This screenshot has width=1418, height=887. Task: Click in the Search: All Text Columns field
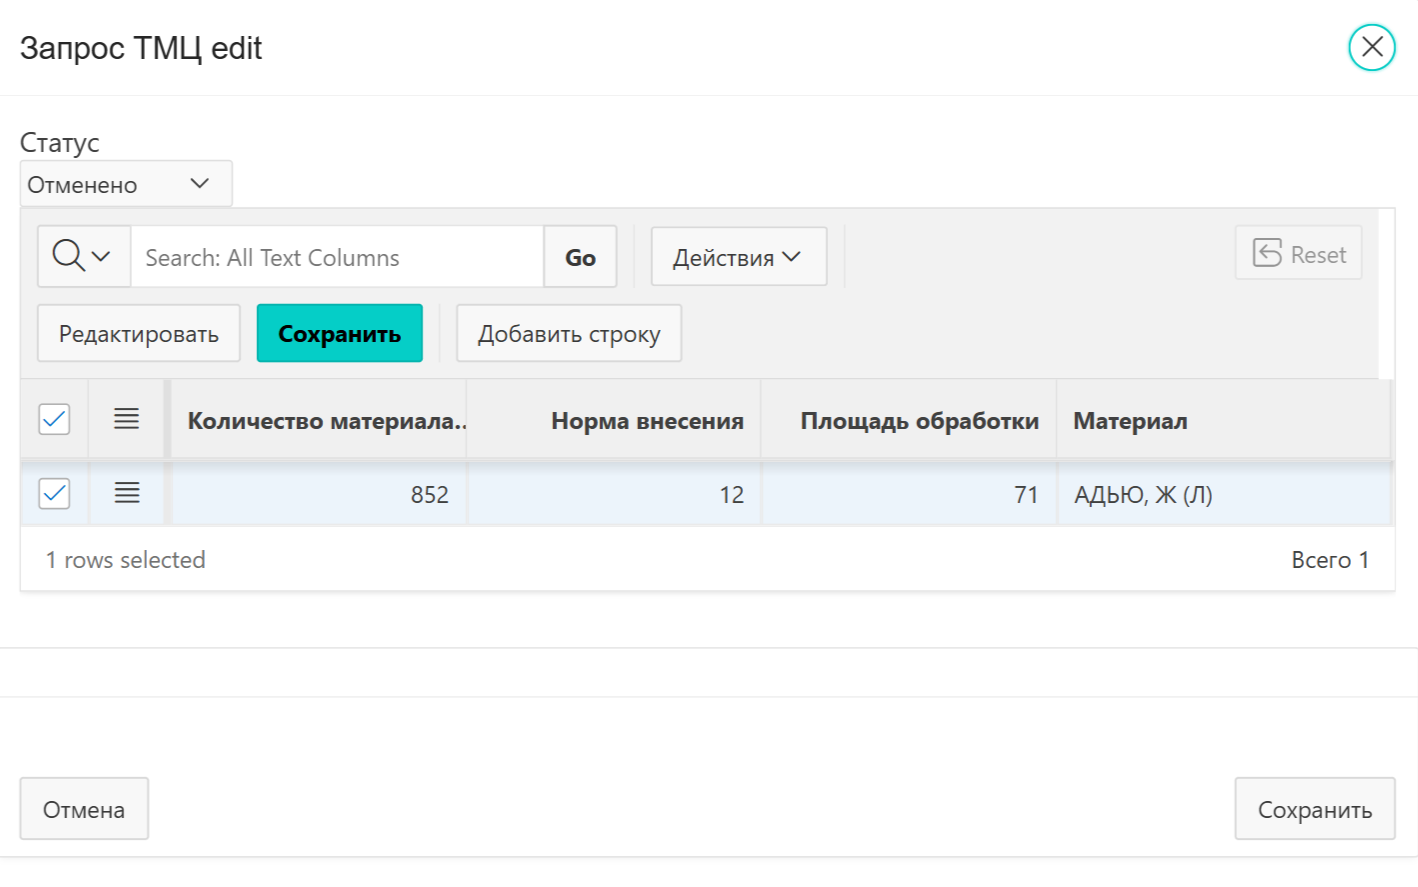337,257
